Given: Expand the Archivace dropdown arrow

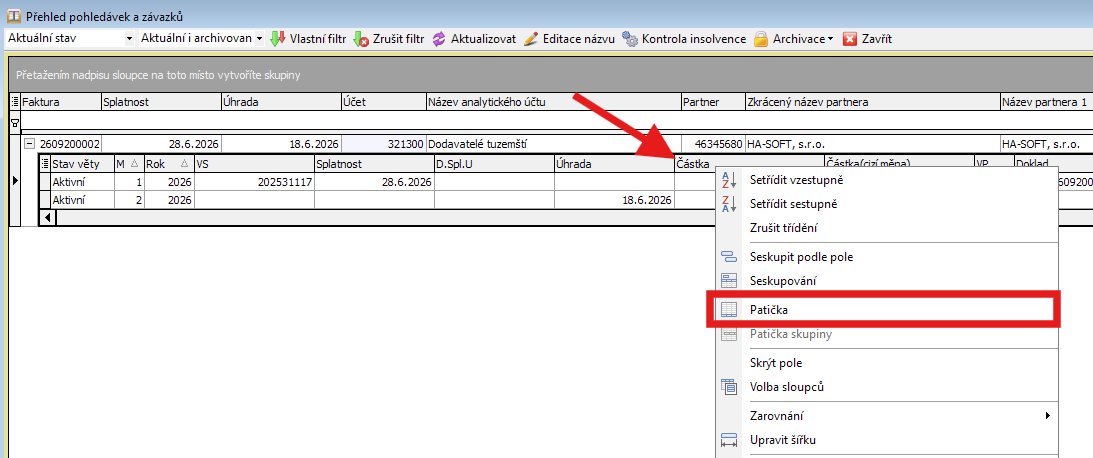Looking at the screenshot, I should click(830, 40).
